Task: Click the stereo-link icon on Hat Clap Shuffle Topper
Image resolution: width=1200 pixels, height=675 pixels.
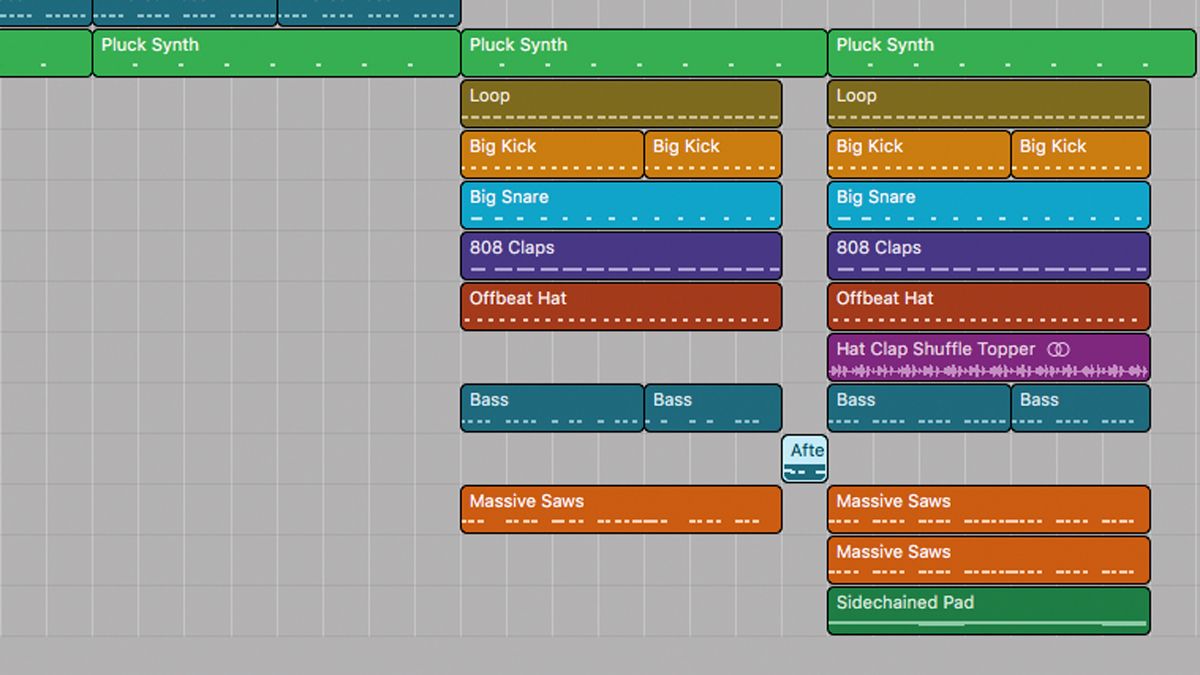Action: click(1059, 349)
